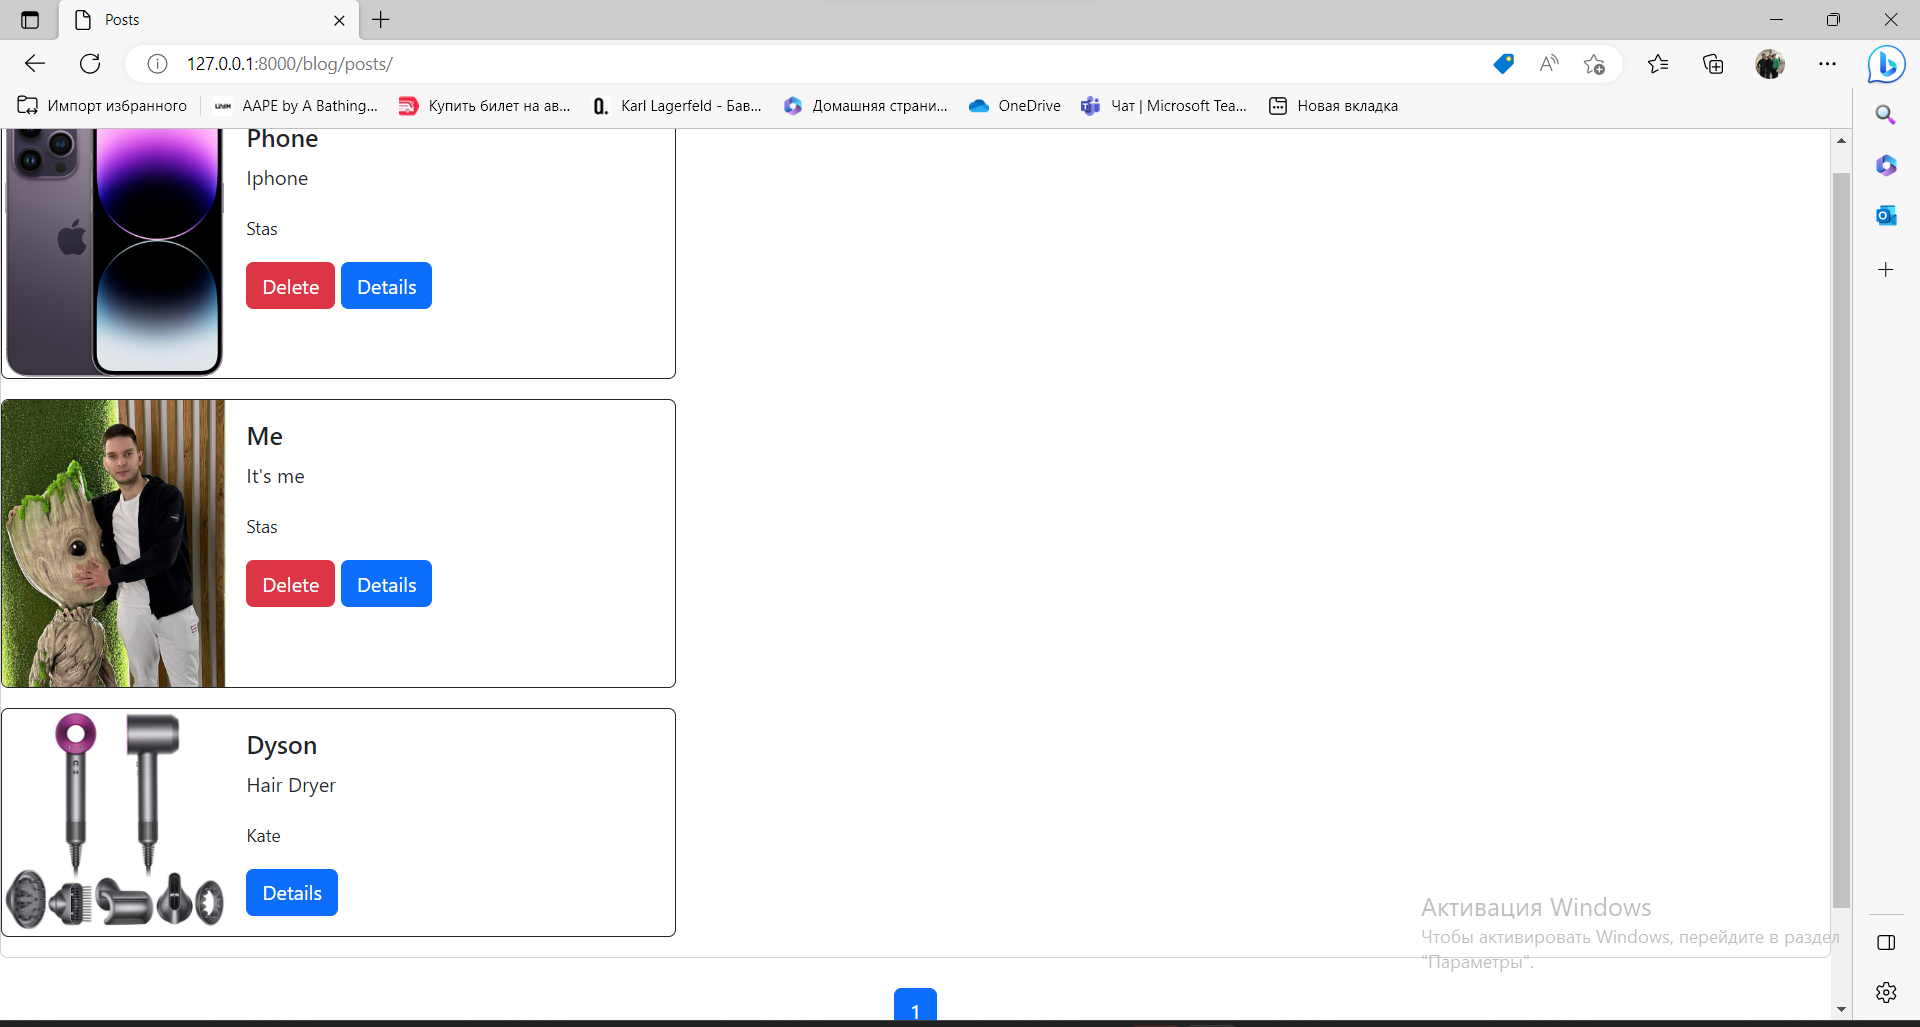This screenshot has width=1920, height=1027.
Task: Click the vertical page scrollbar thumb
Action: tap(1841, 540)
